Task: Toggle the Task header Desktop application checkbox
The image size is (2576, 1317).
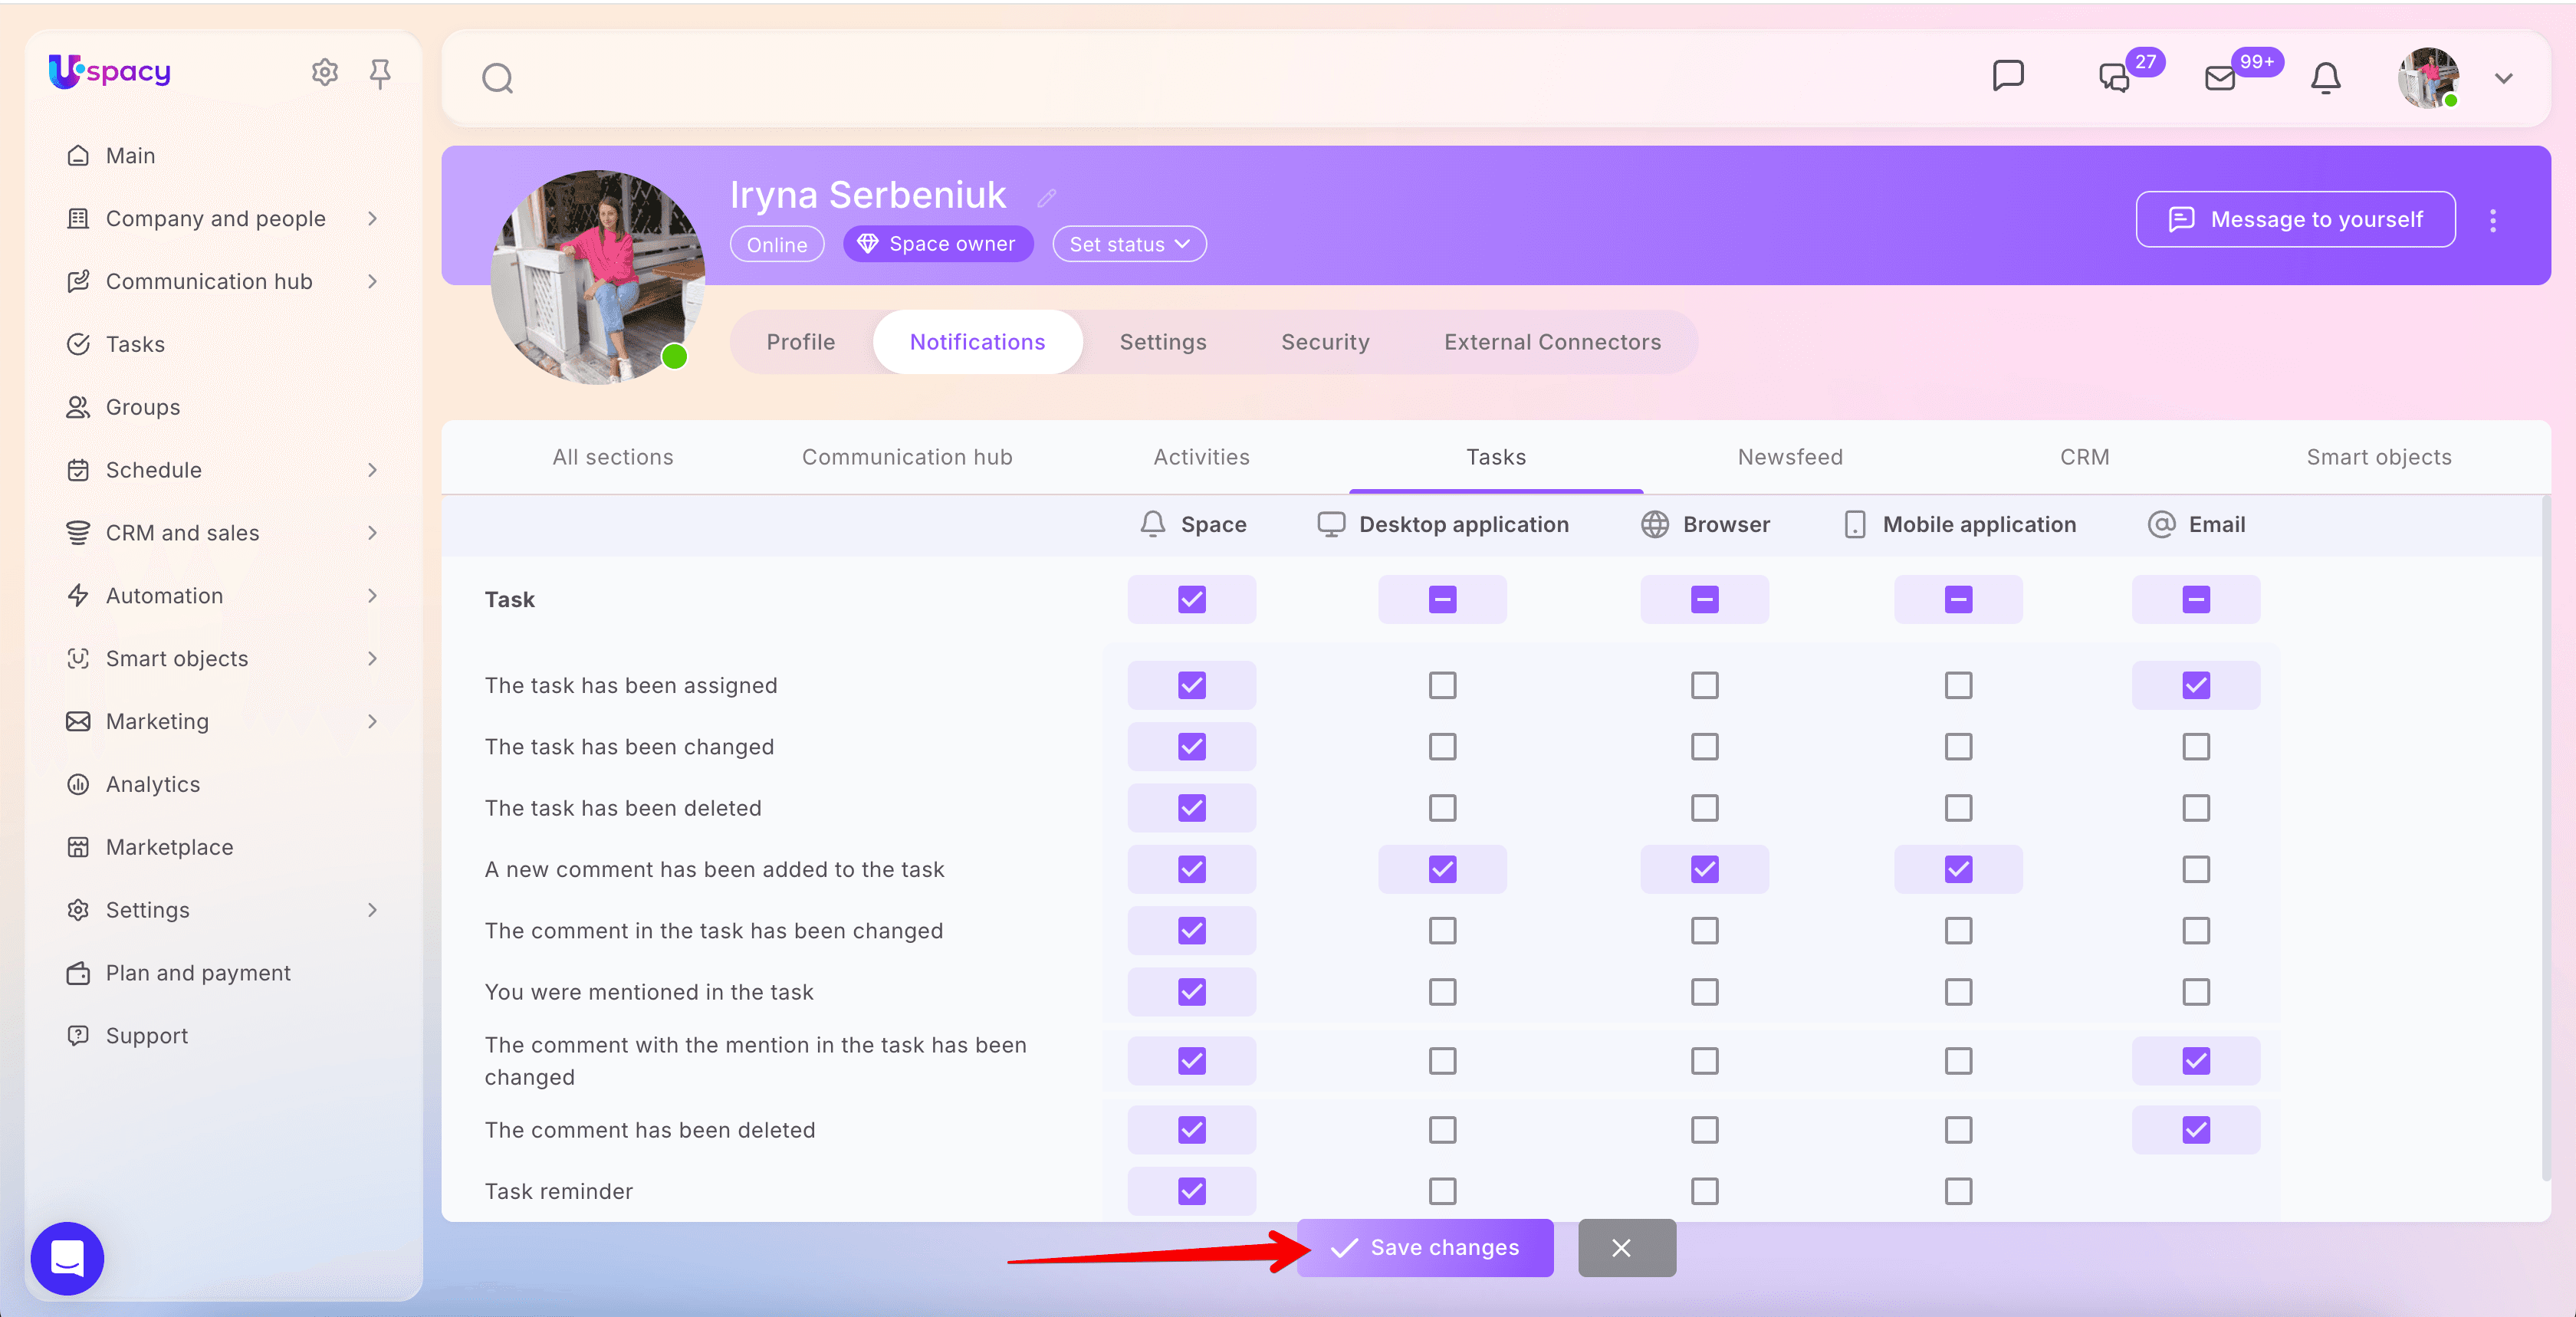Action: [1442, 600]
